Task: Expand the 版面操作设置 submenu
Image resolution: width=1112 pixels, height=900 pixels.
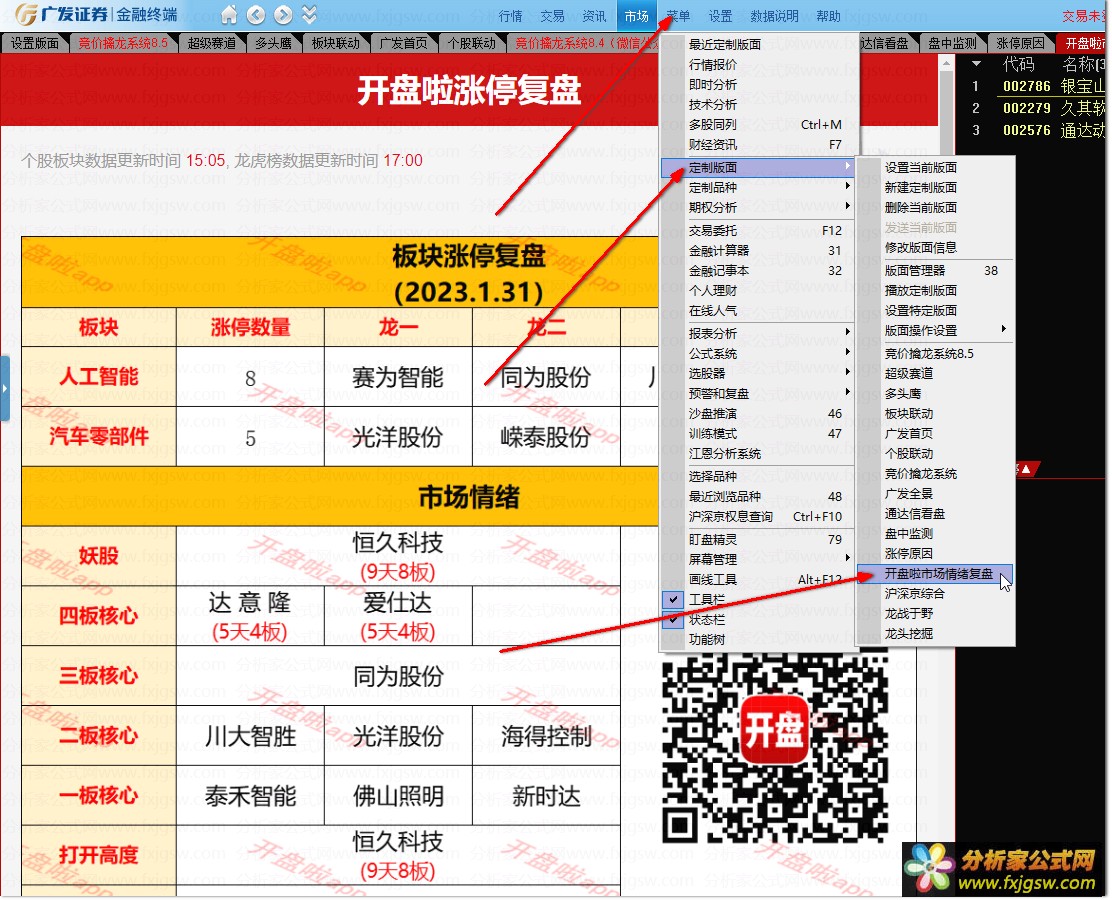Action: [x=936, y=331]
